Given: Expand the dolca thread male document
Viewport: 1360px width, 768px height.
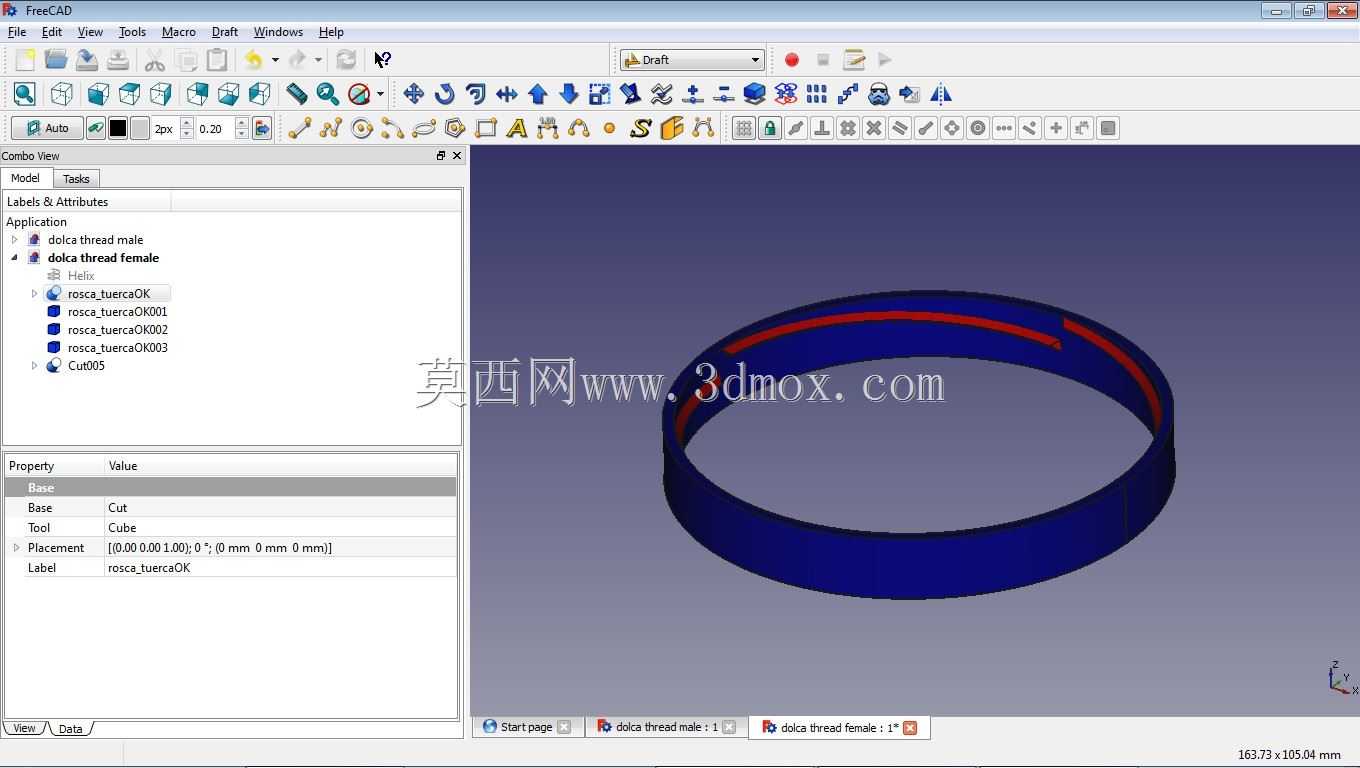Looking at the screenshot, I should (14, 240).
